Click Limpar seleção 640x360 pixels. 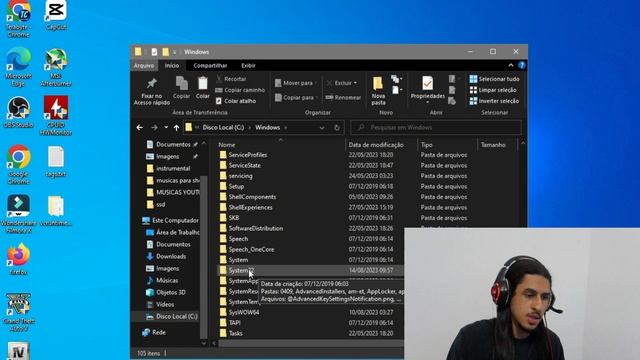[x=493, y=90]
